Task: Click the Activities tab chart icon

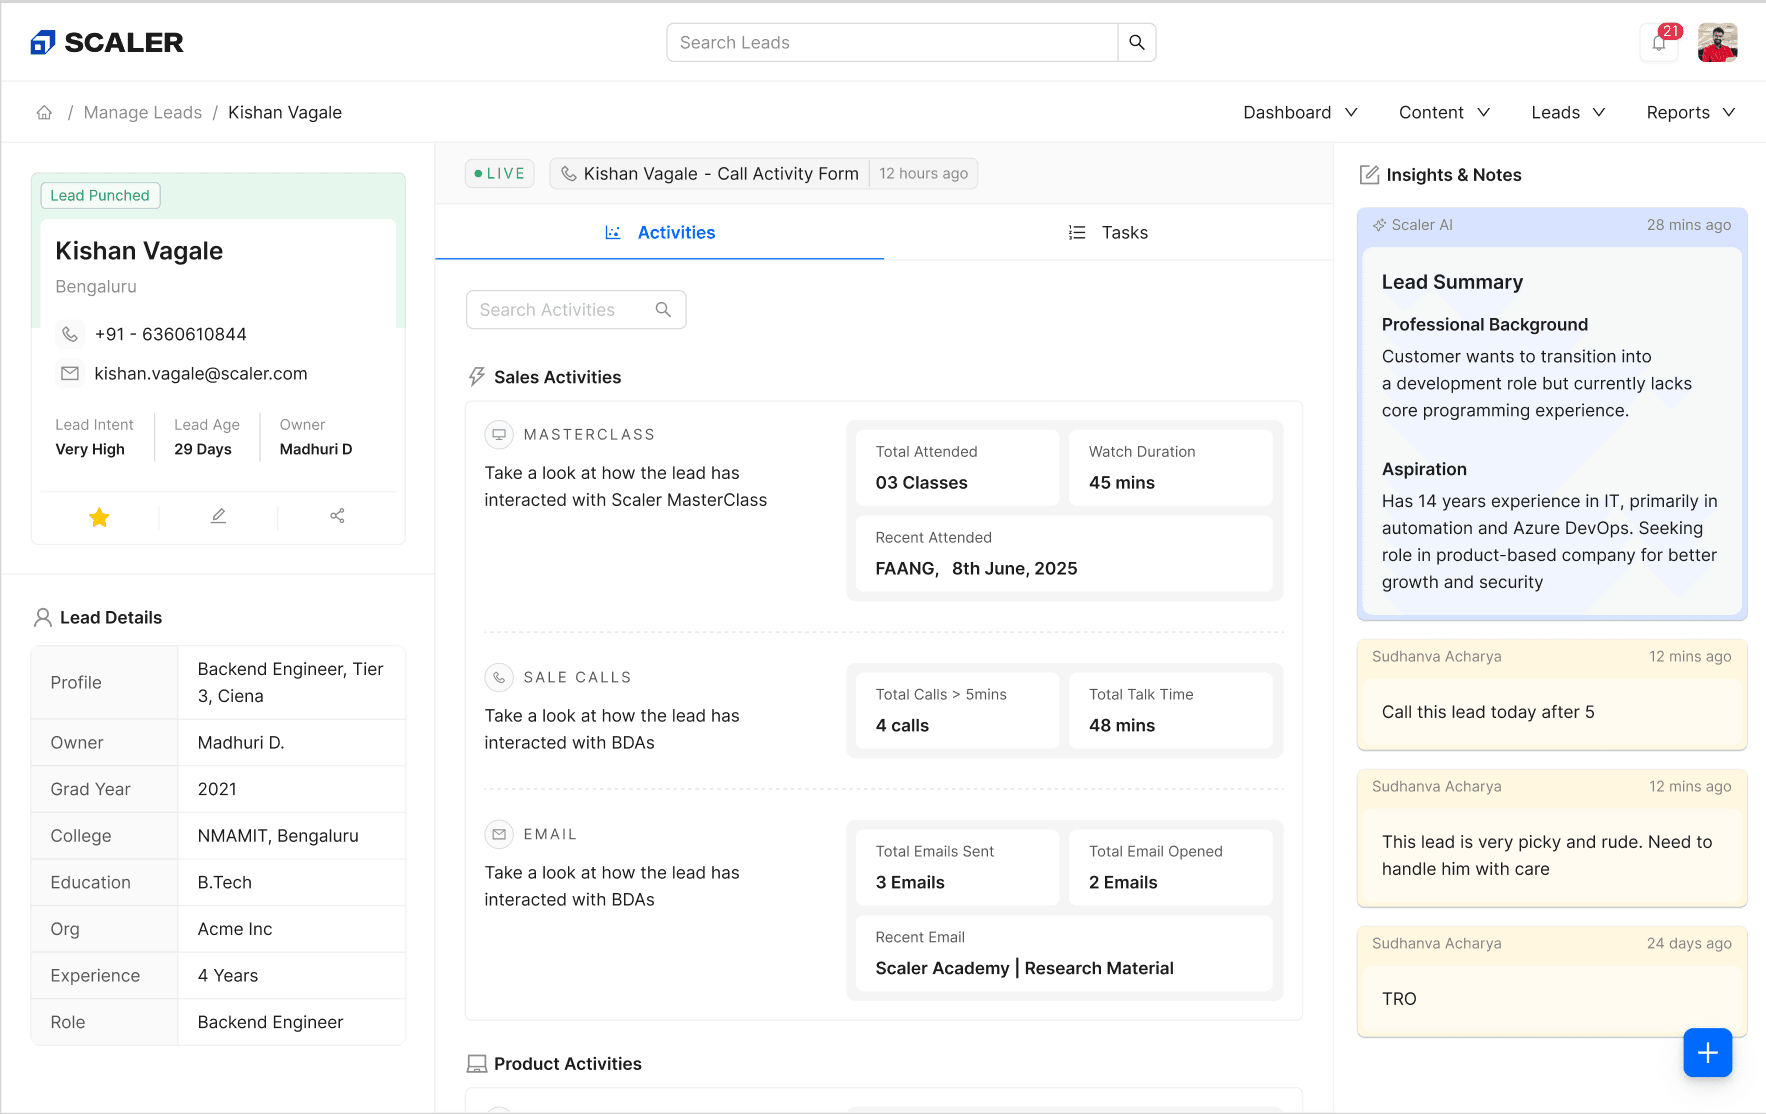Action: (x=613, y=232)
